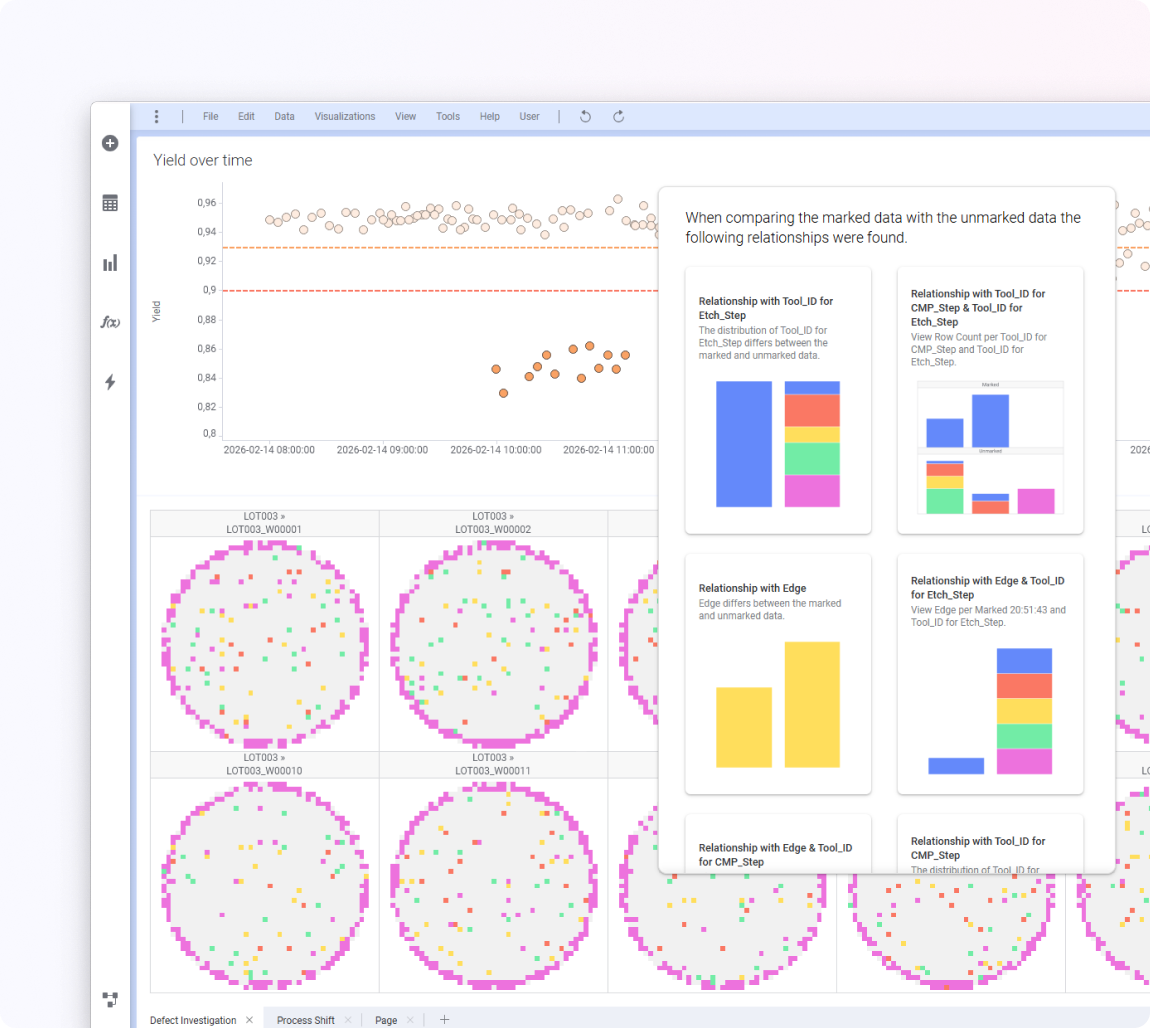
Task: Select the Relationship with Edge card
Action: tap(778, 674)
